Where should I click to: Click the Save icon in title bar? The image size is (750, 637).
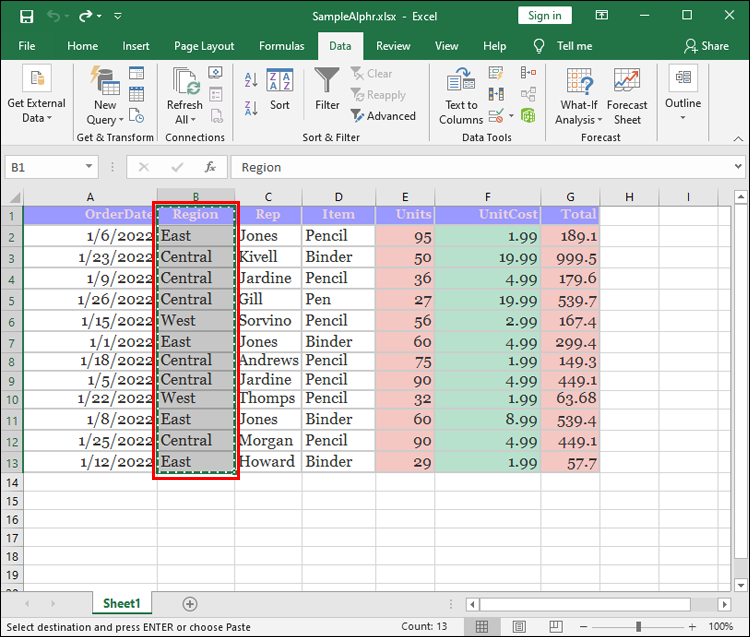26,16
